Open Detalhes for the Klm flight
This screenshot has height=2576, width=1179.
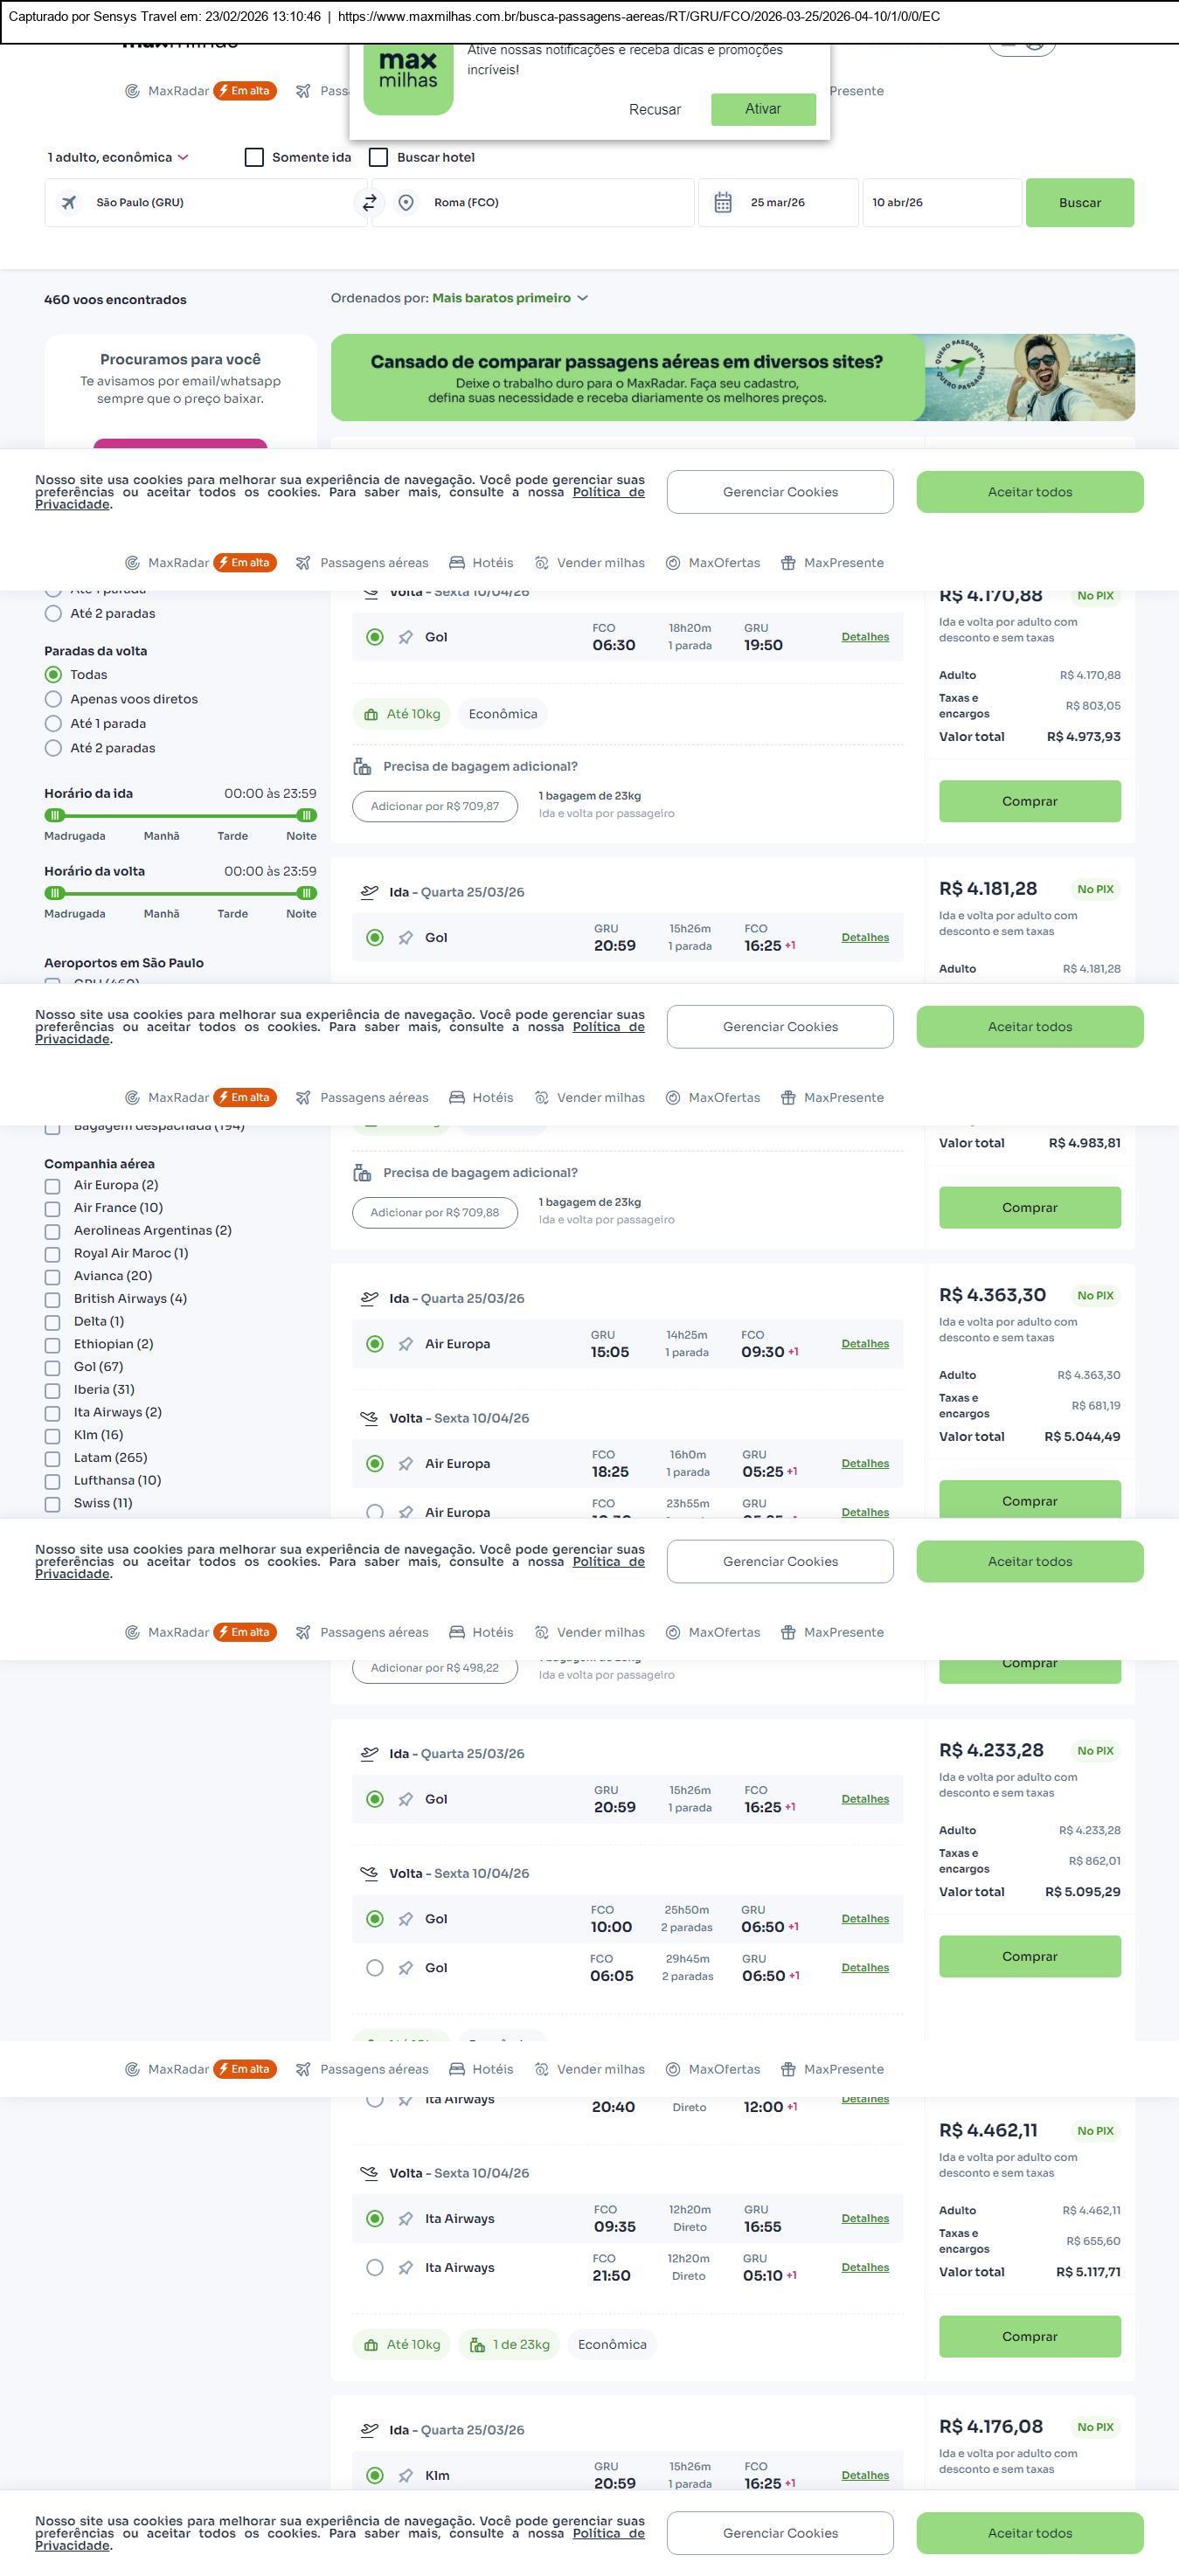(864, 2476)
